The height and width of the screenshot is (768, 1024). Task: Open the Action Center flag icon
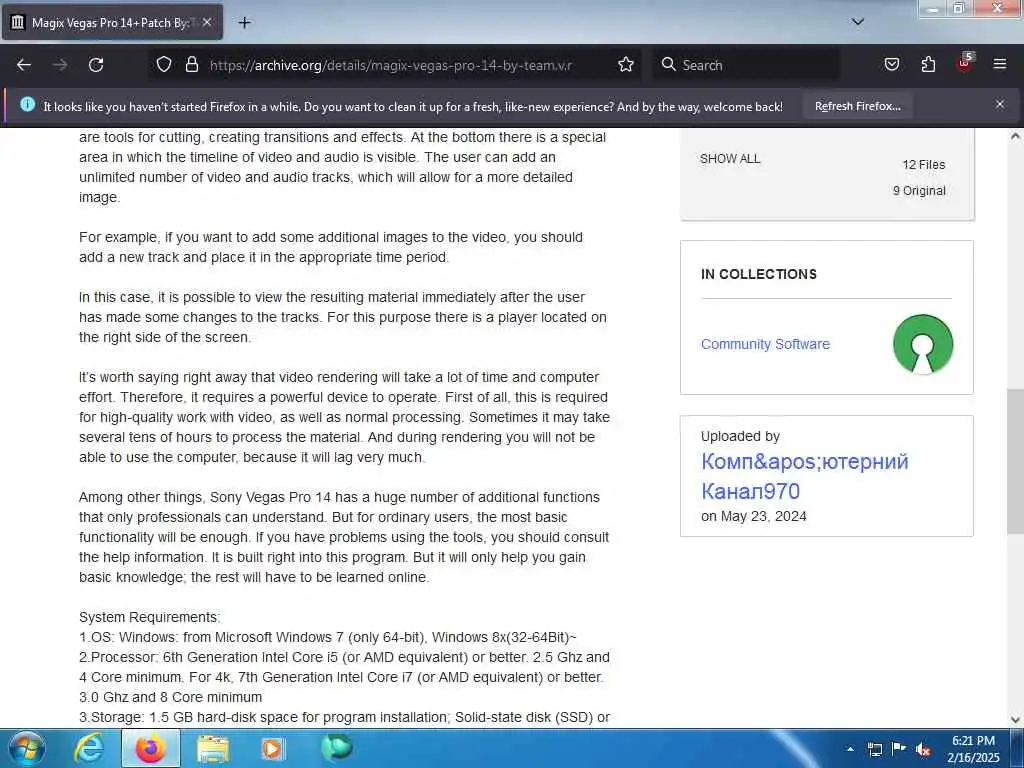point(899,749)
